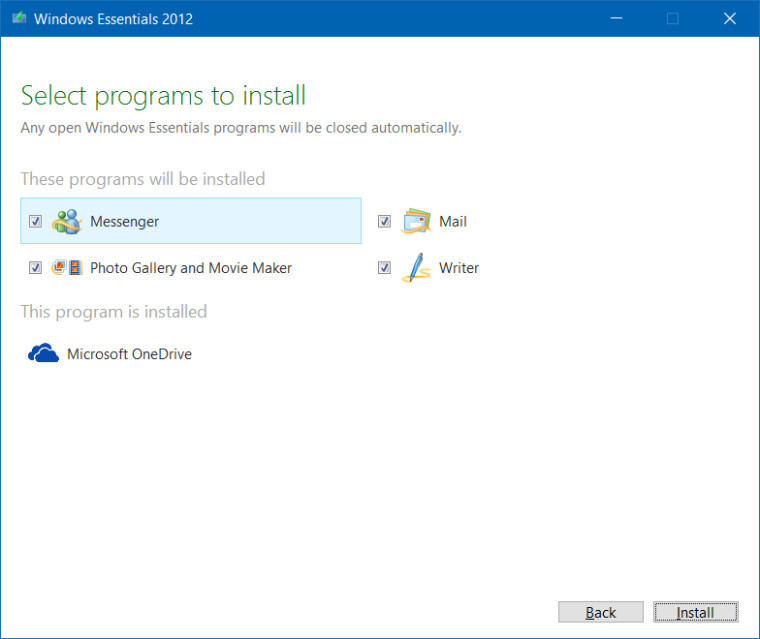Toggle the Photo Gallery and Movie Maker checkbox
The width and height of the screenshot is (760, 639).
[x=35, y=268]
